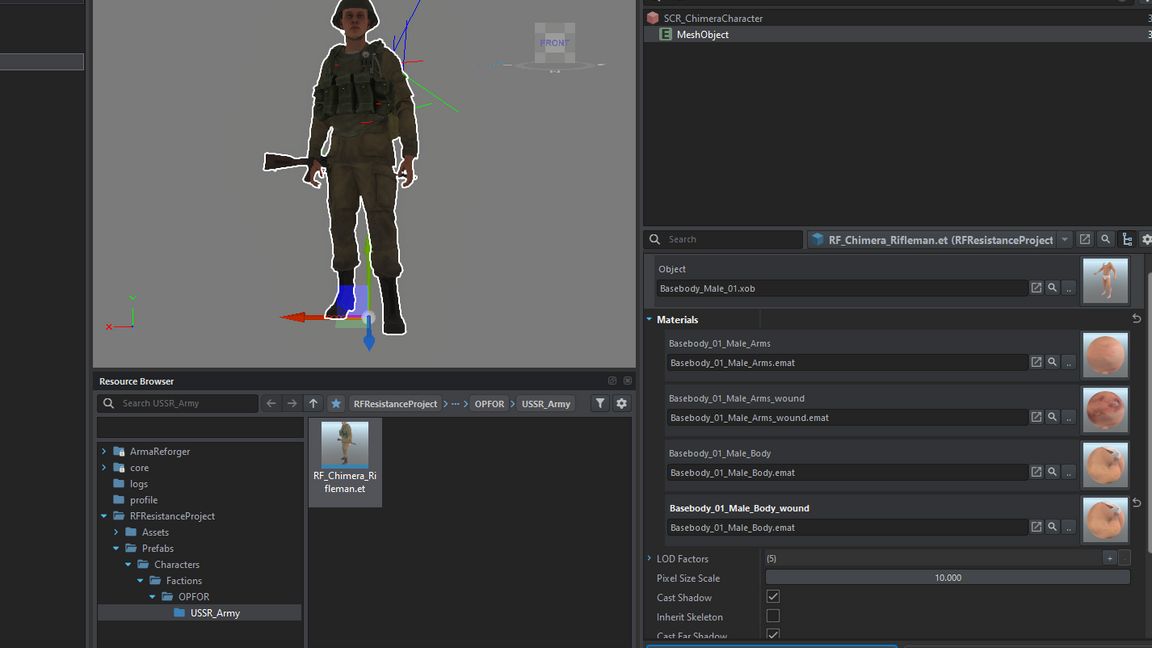Select the RF_Chimera_Rifleman.et prefab thumbnail
The width and height of the screenshot is (1152, 648).
point(345,459)
